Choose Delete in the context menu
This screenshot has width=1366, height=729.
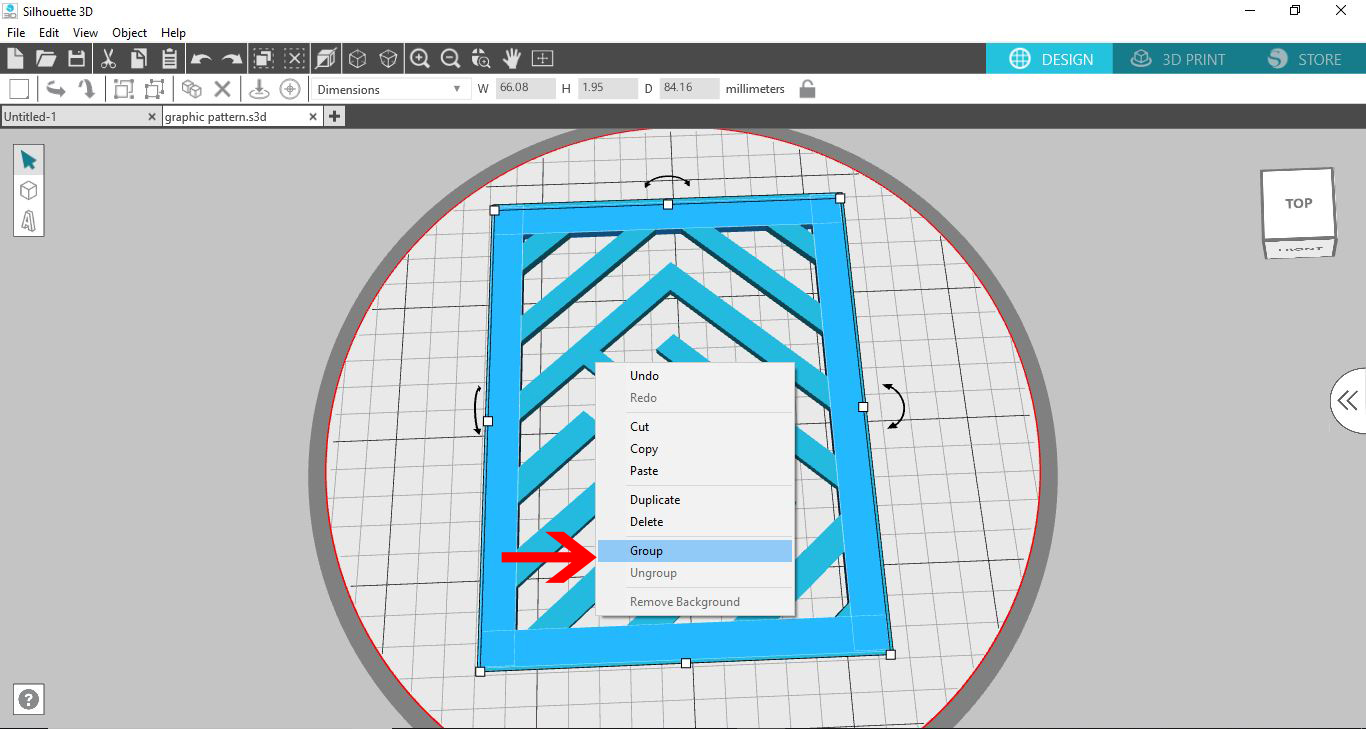click(x=695, y=522)
